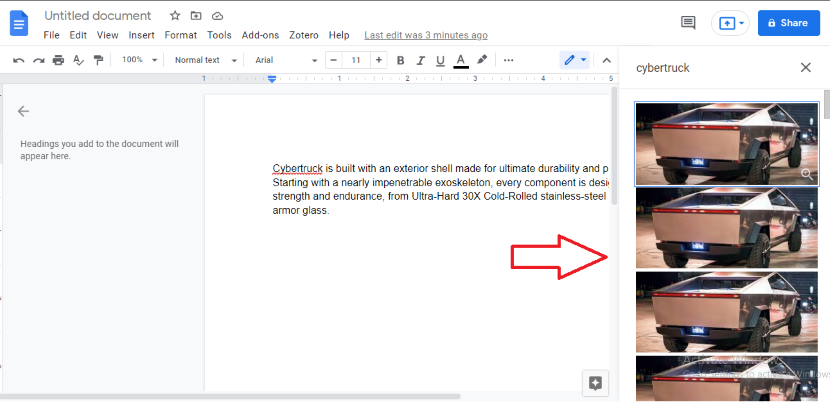Screen dimensions: 830x402
Task: Open the Insert menu
Action: point(141,35)
